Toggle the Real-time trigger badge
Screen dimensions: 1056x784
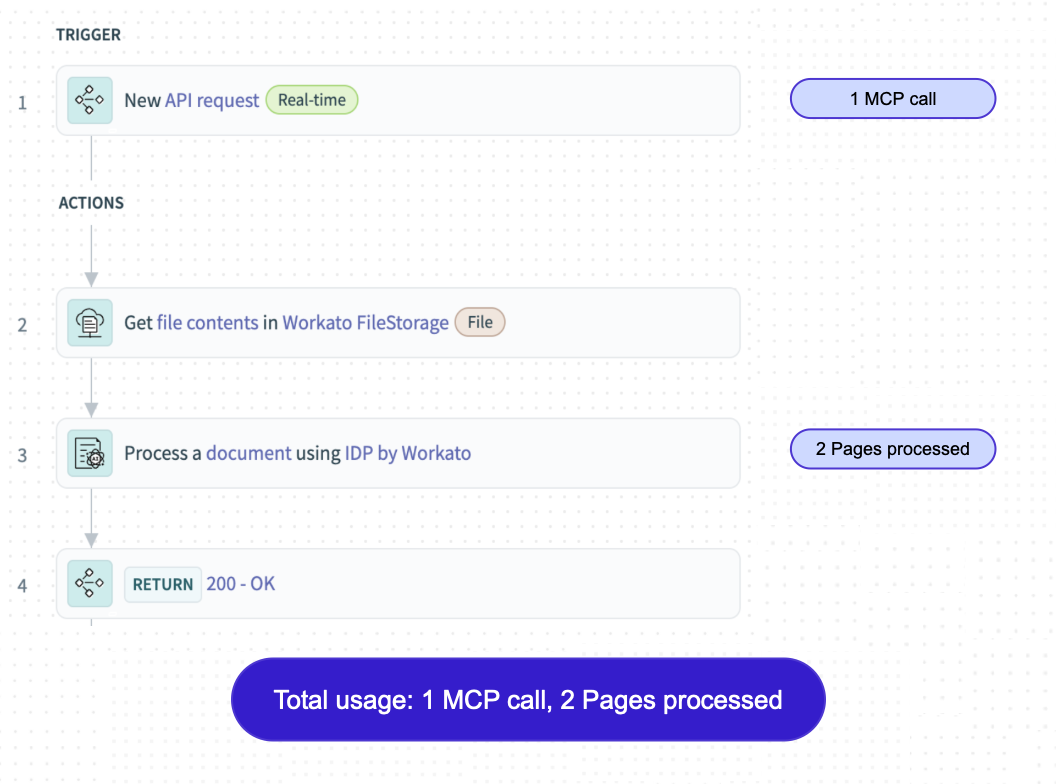pos(311,100)
